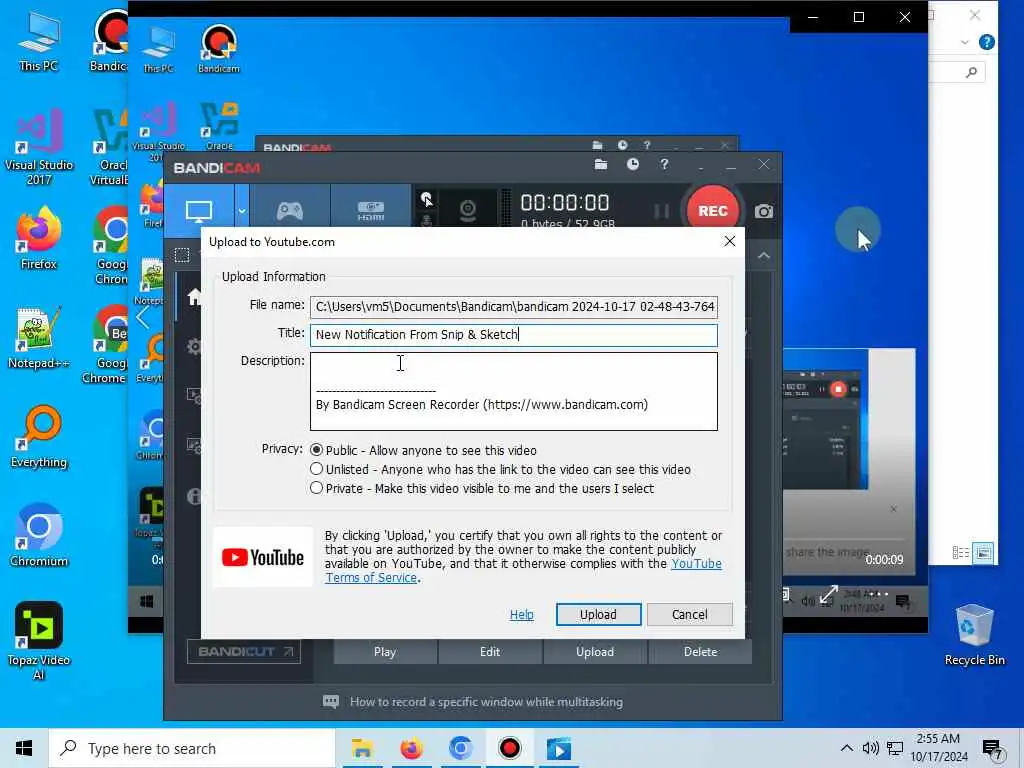Select Bandicam screen recording mode monitor icon
The image size is (1024, 768).
click(x=199, y=210)
